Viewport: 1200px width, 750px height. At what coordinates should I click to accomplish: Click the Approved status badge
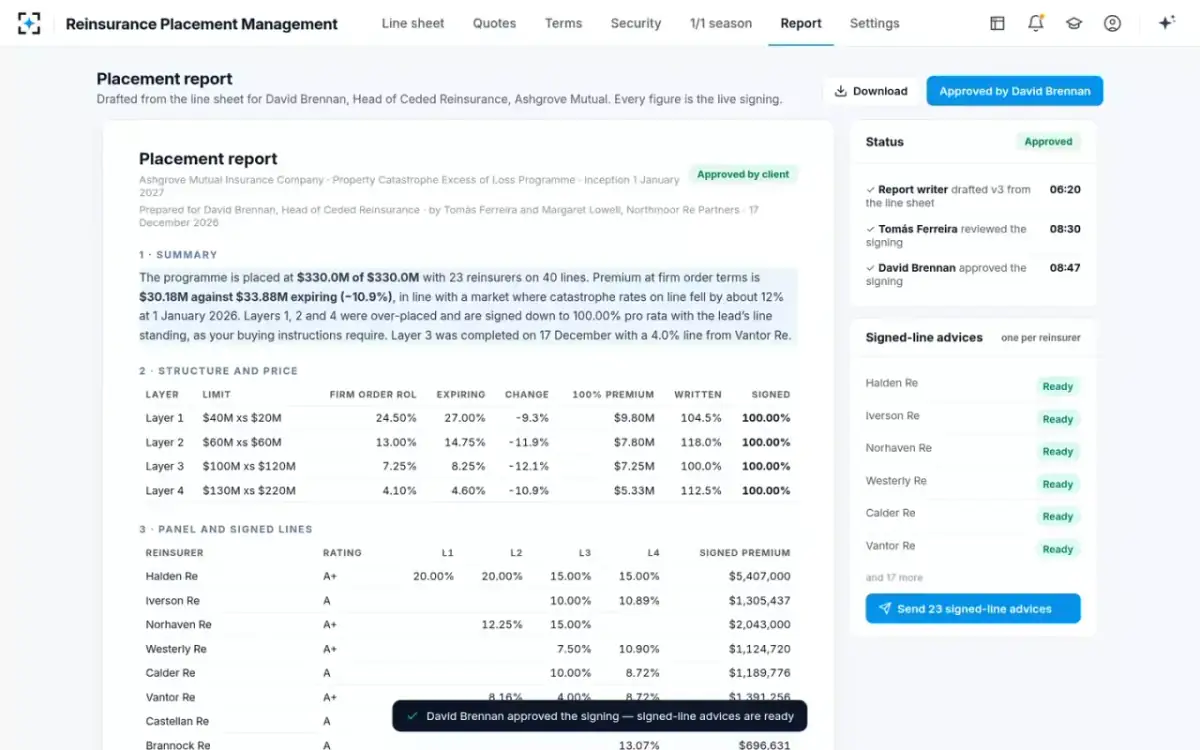pos(1048,142)
